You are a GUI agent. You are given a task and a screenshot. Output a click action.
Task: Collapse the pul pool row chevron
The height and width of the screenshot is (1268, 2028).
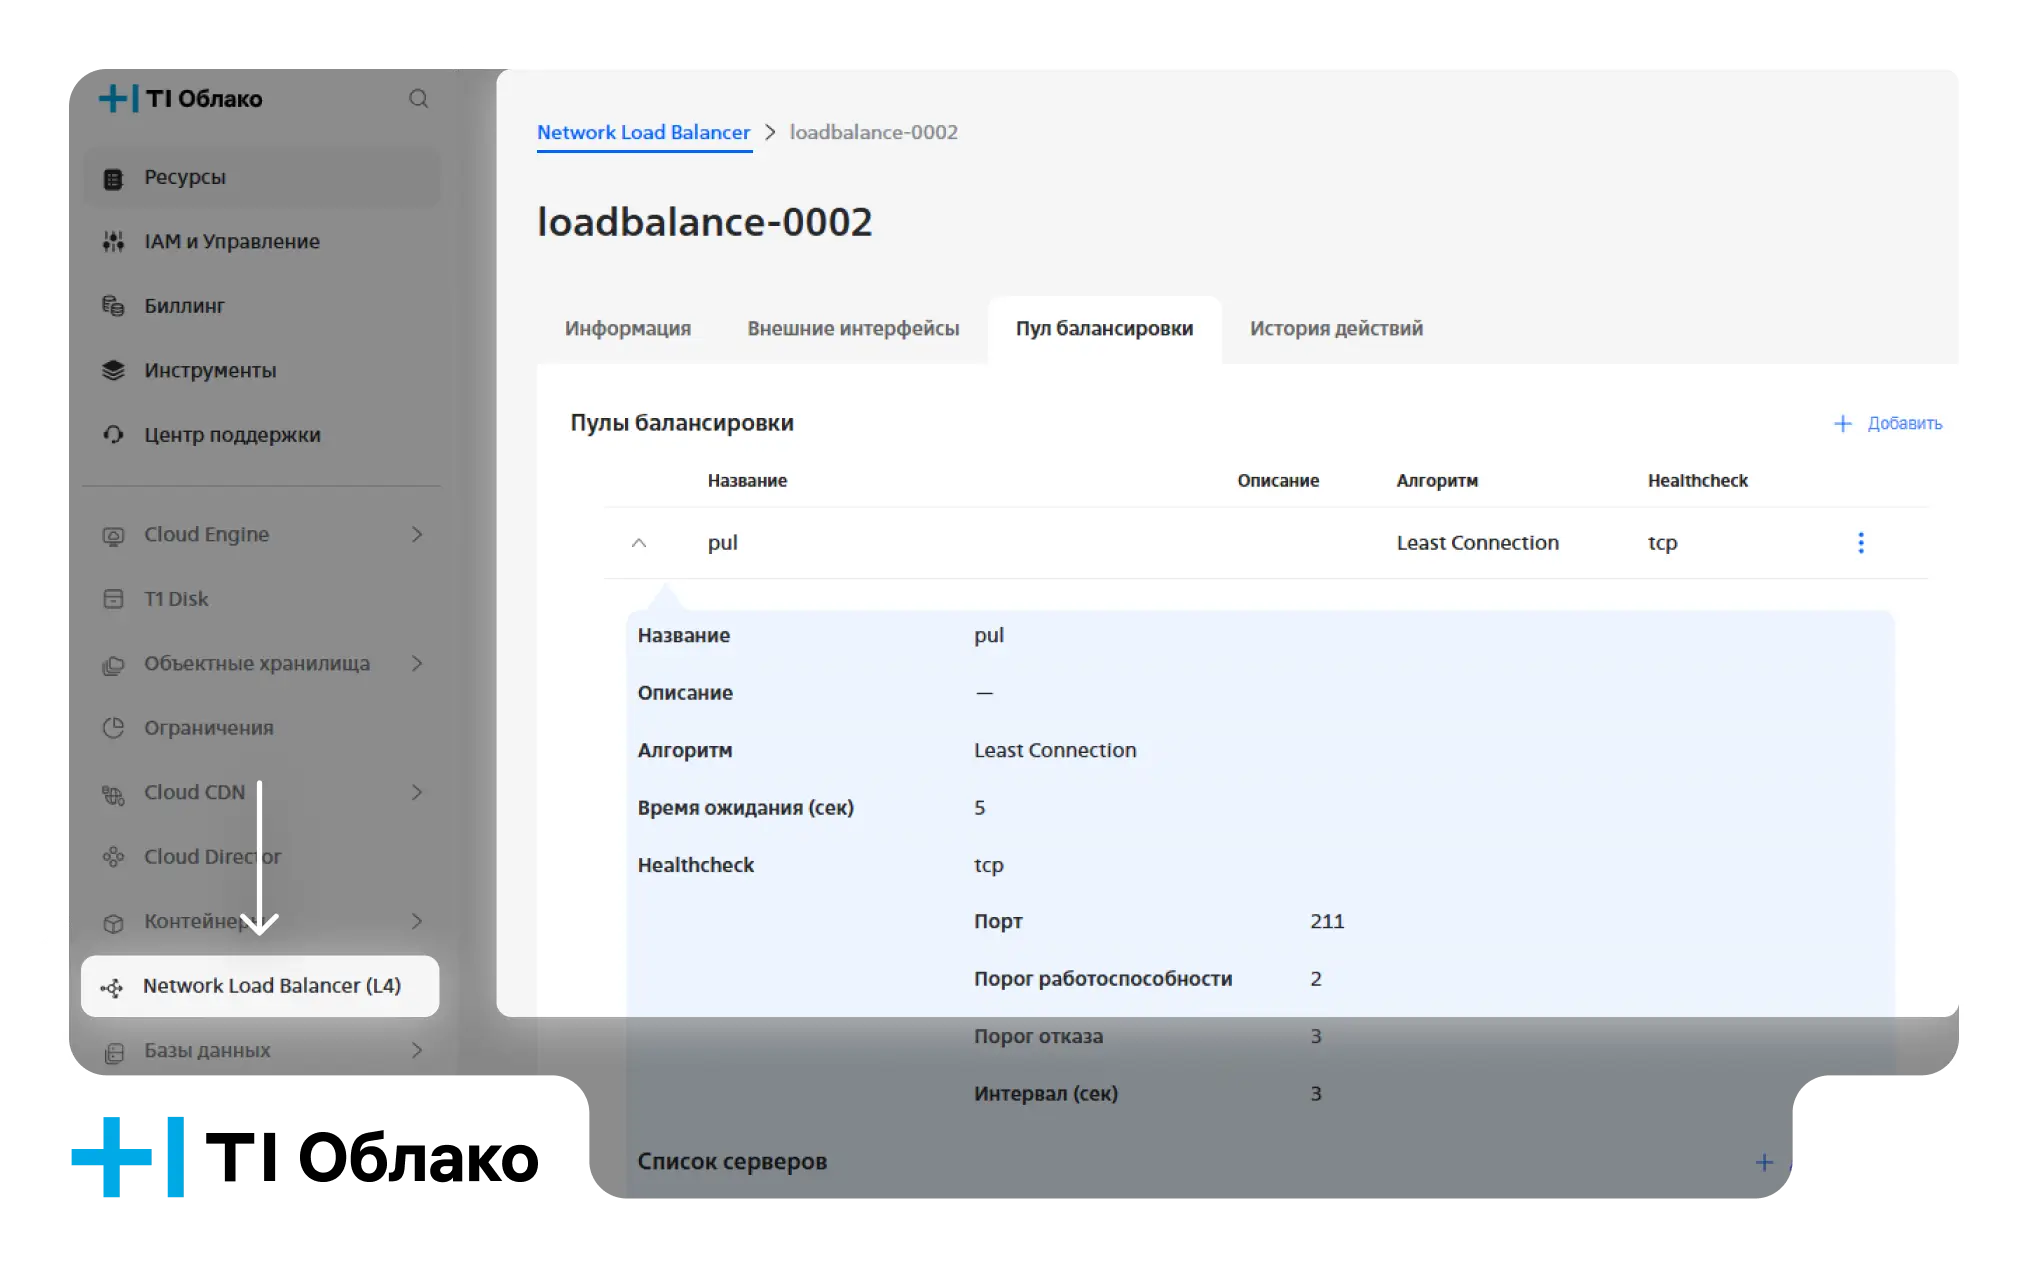click(639, 543)
